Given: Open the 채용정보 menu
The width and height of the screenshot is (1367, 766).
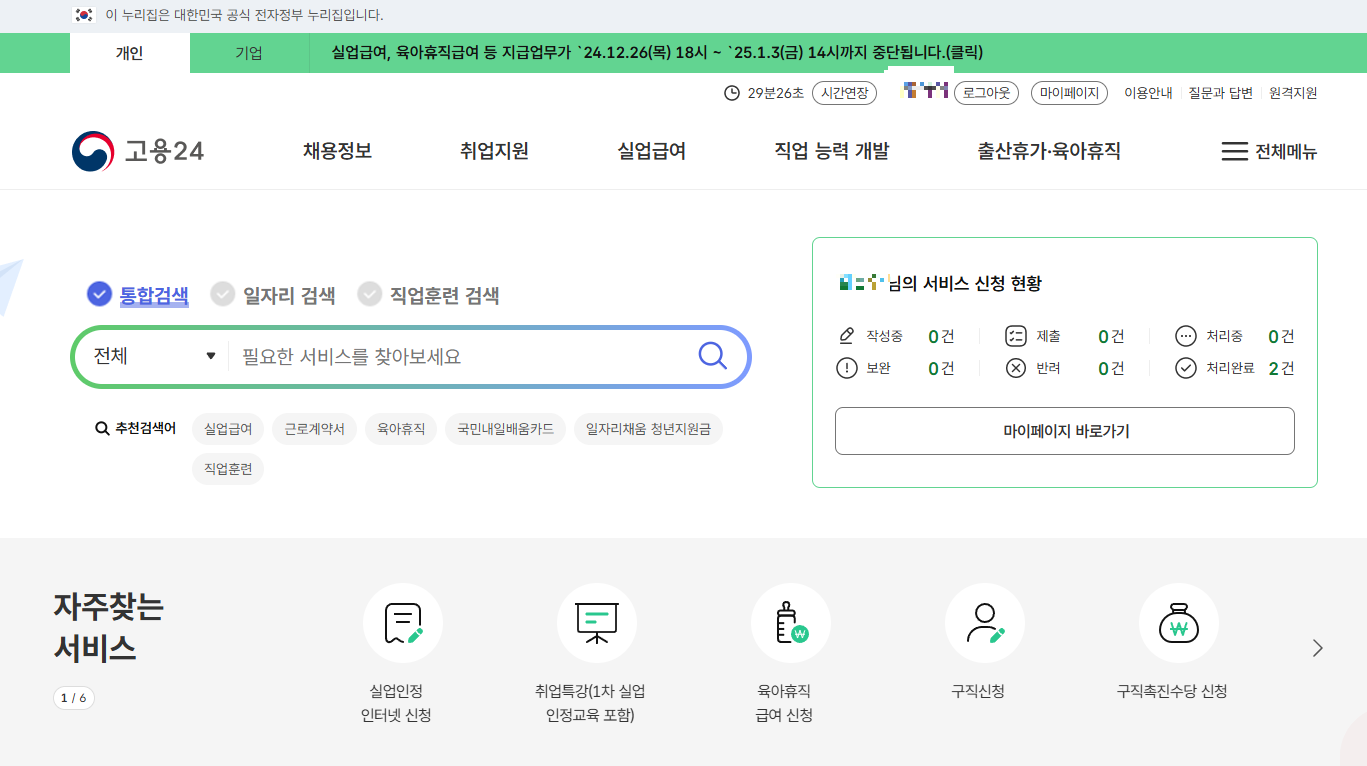Looking at the screenshot, I should coord(338,152).
